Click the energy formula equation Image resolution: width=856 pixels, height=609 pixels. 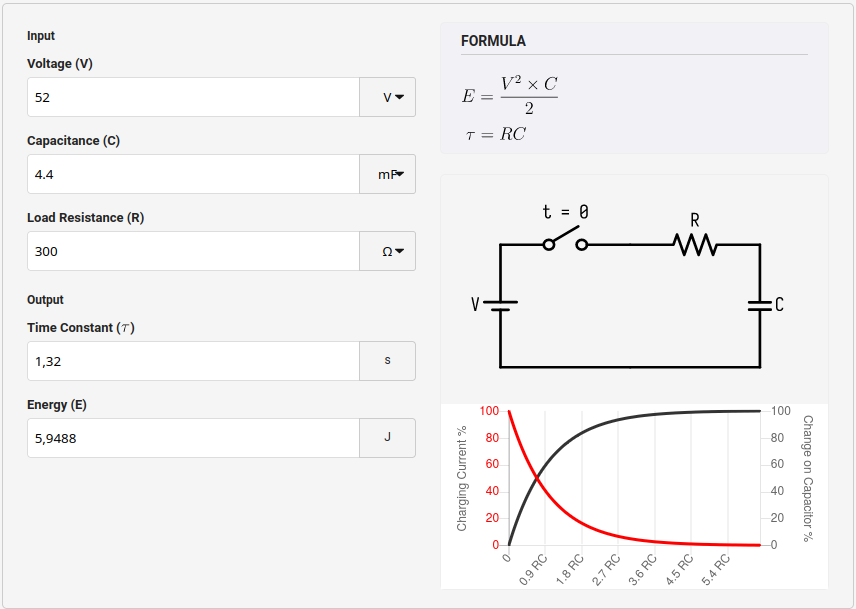[510, 96]
